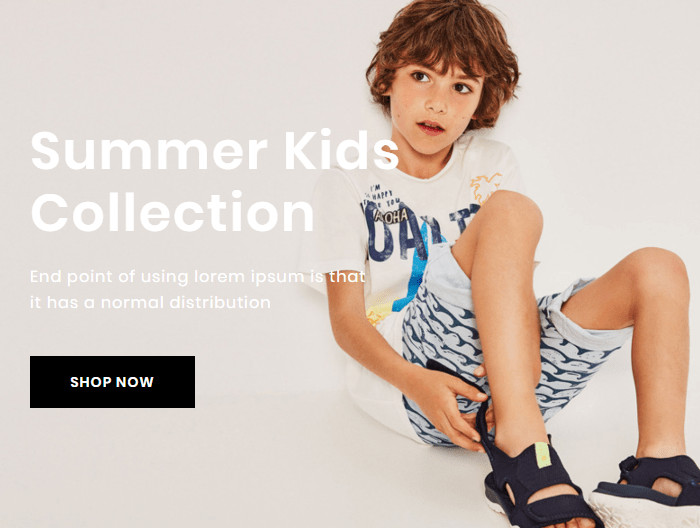The image size is (700, 528).
Task: Click the white t-shirt sleeve
Action: (335, 223)
